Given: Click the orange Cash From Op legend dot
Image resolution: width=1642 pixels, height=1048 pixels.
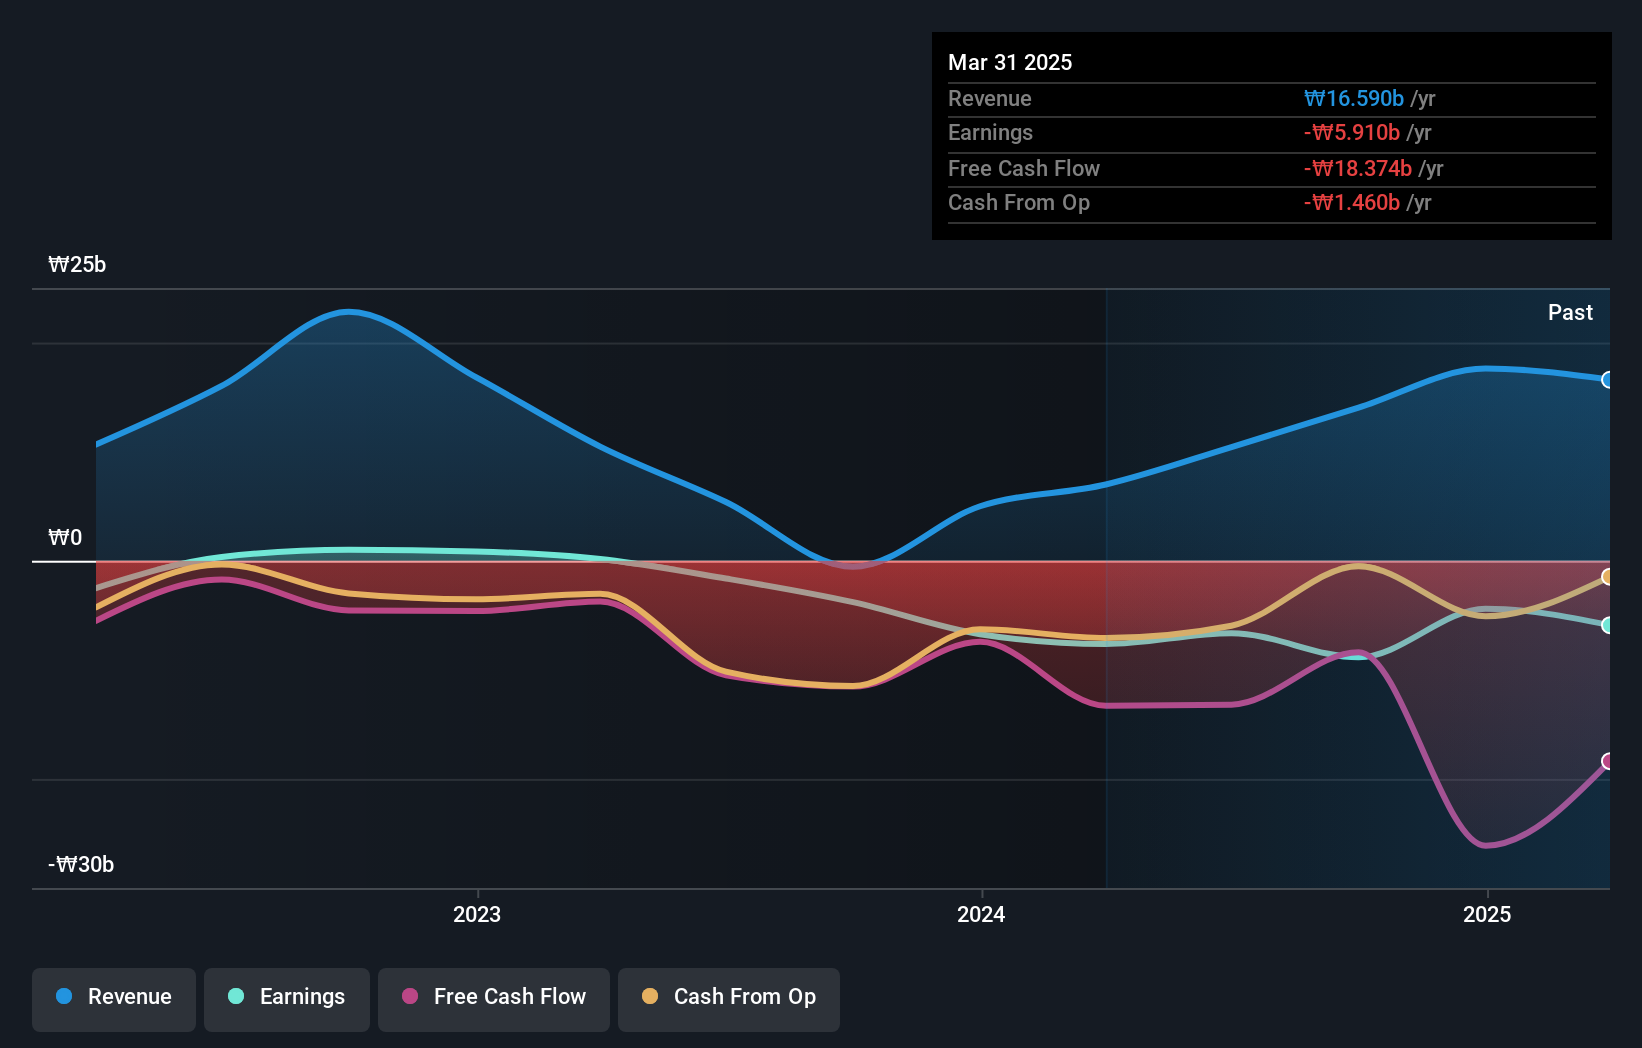Looking at the screenshot, I should pos(650,996).
